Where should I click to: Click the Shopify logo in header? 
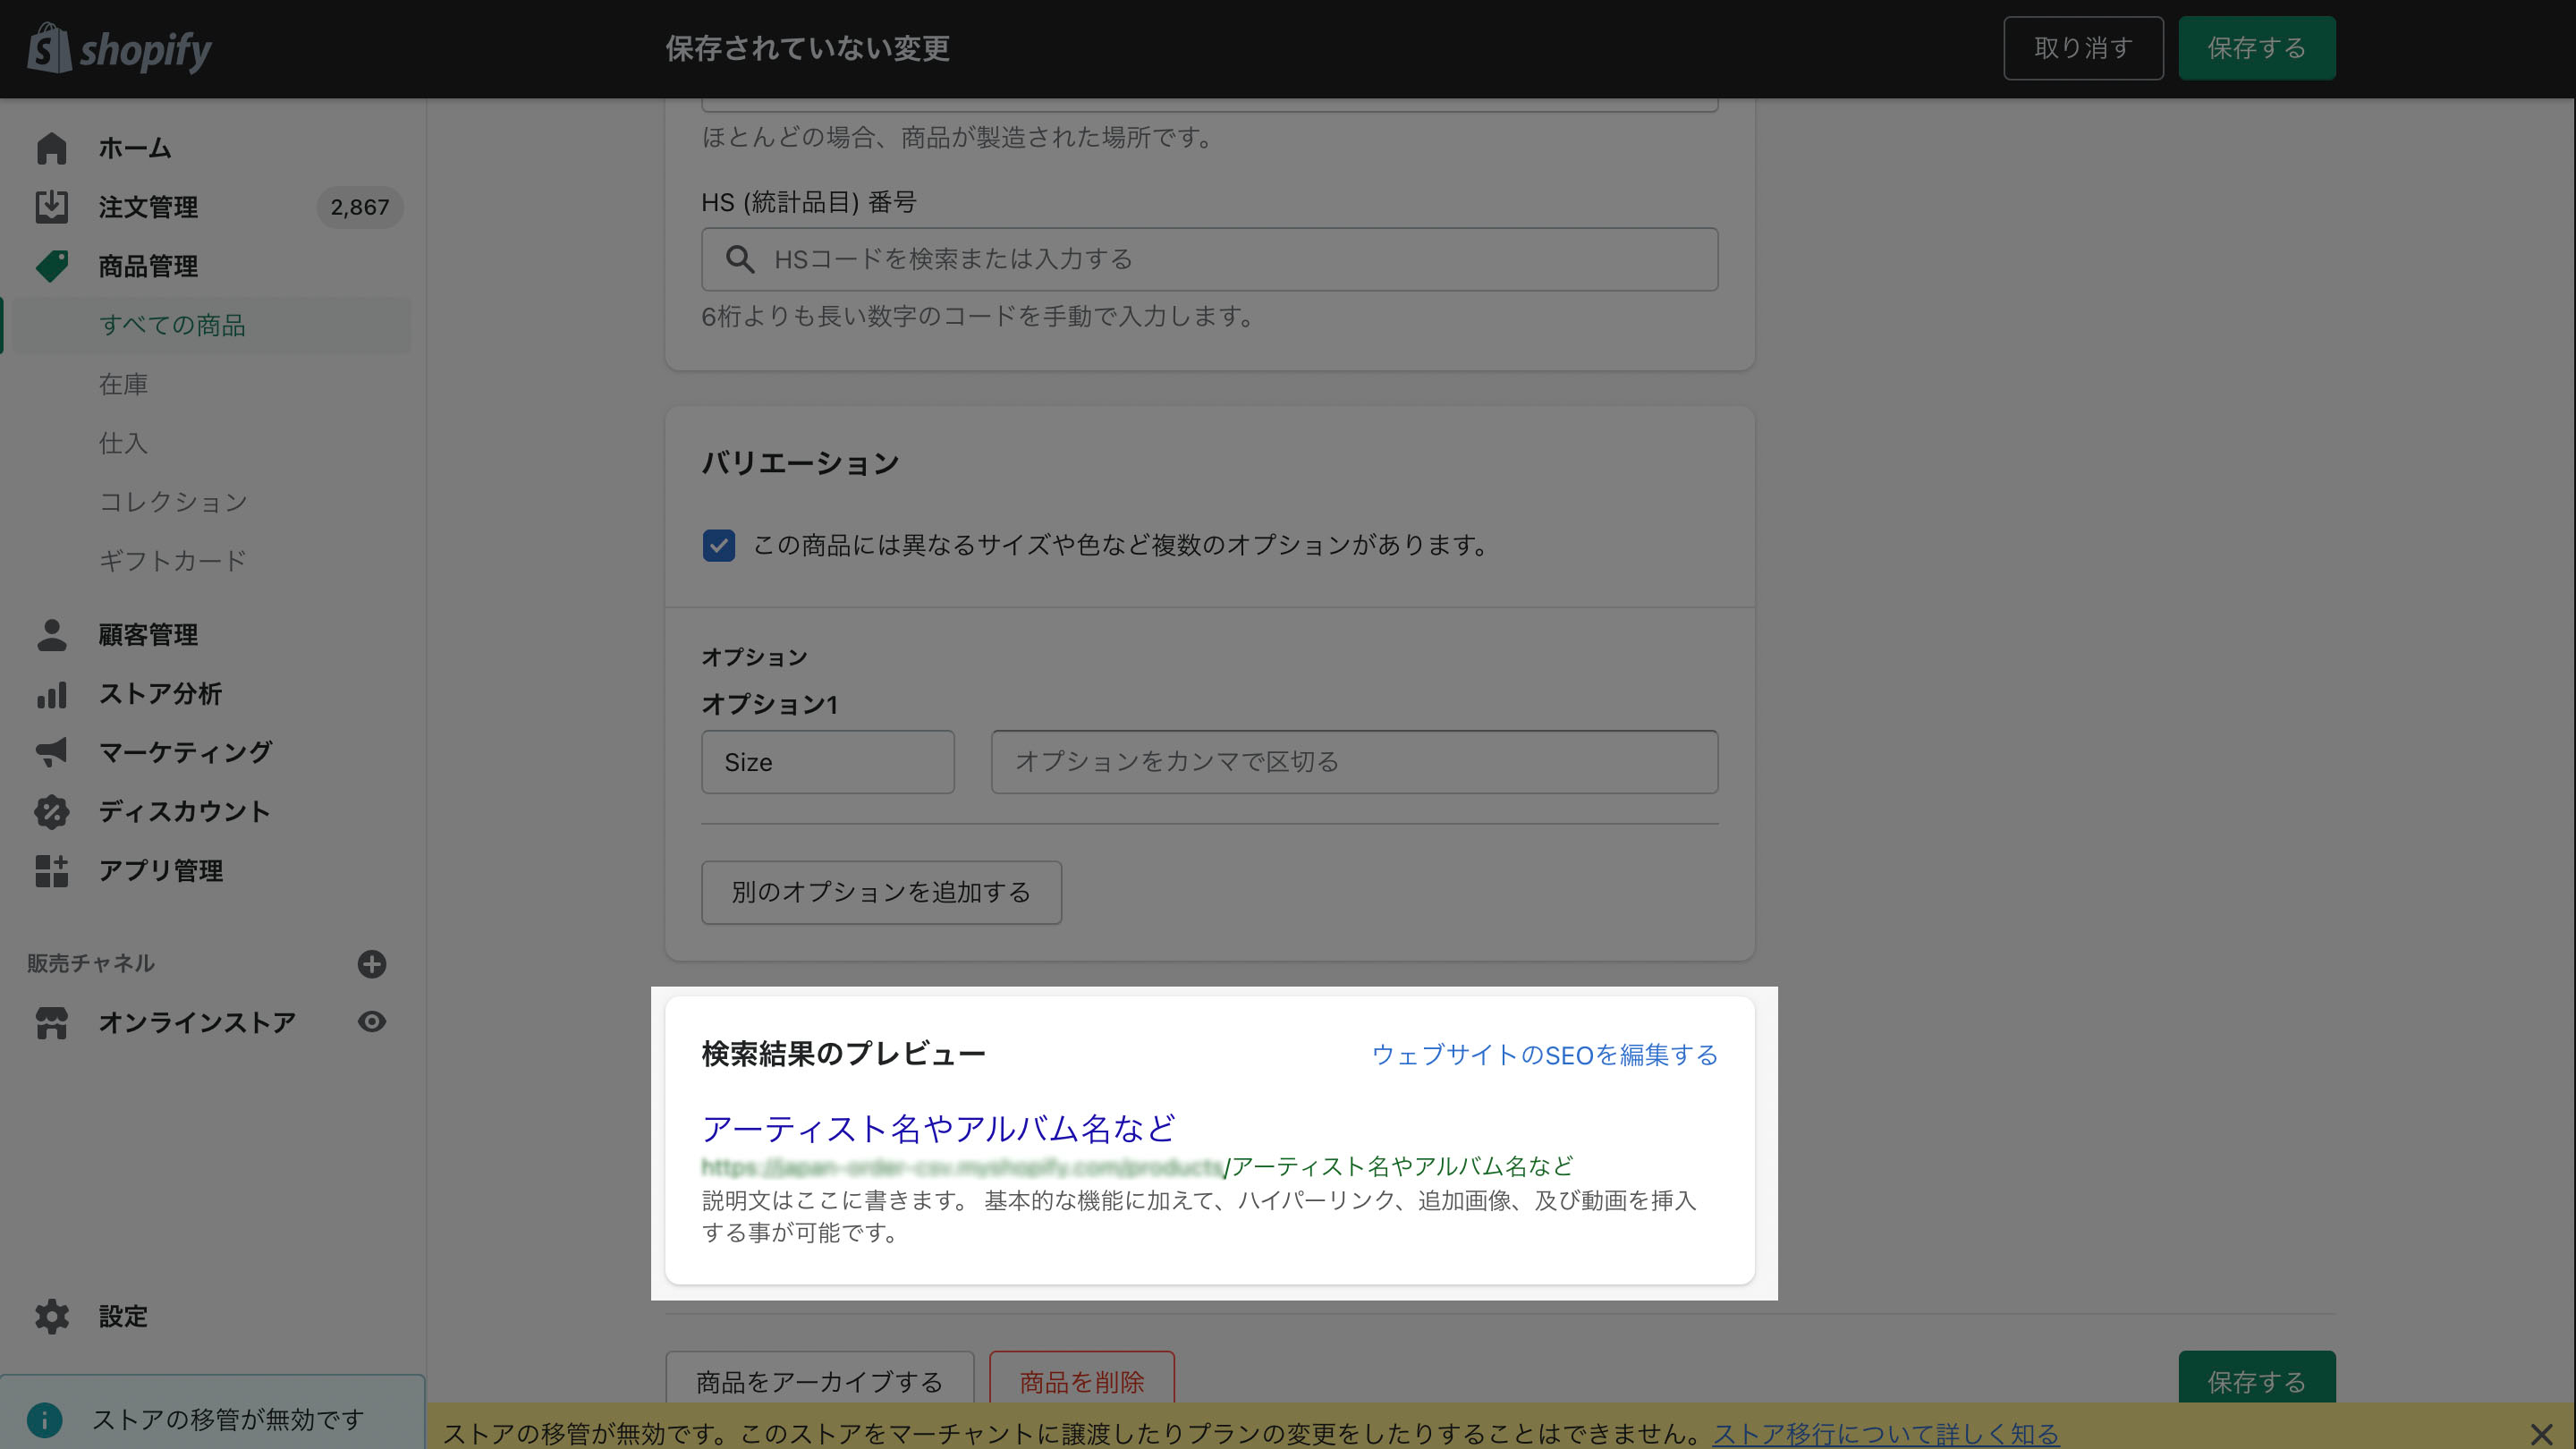(120, 49)
